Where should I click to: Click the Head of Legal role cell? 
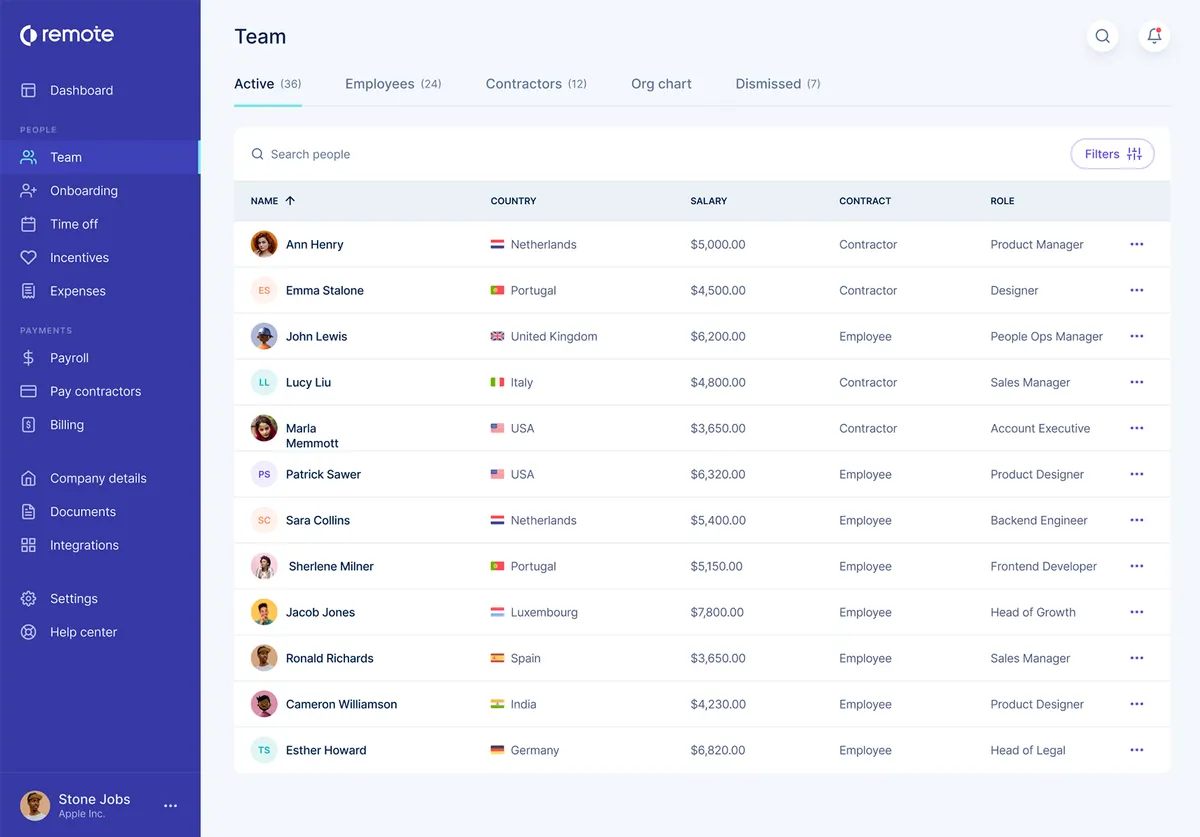click(1028, 750)
